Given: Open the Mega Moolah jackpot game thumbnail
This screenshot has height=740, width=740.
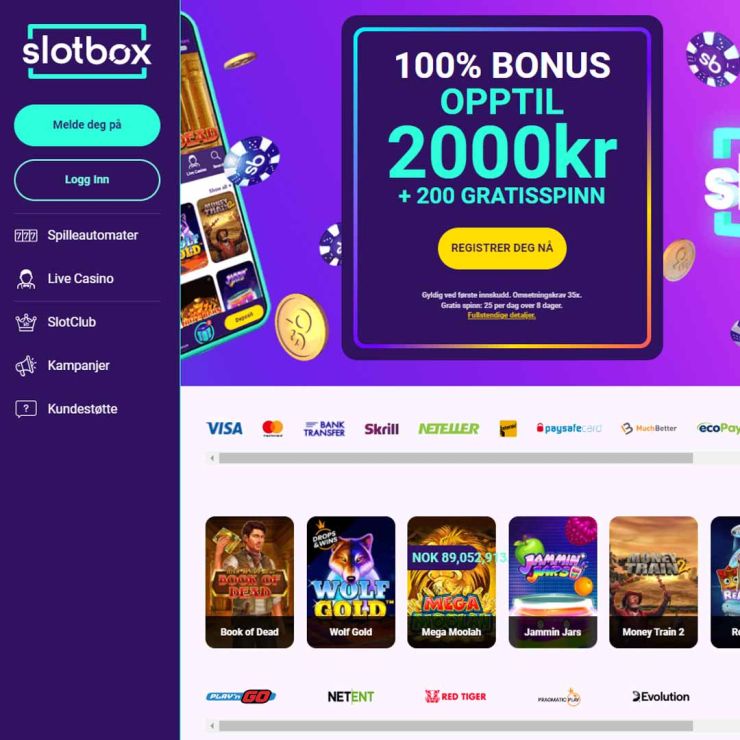Looking at the screenshot, I should [452, 582].
